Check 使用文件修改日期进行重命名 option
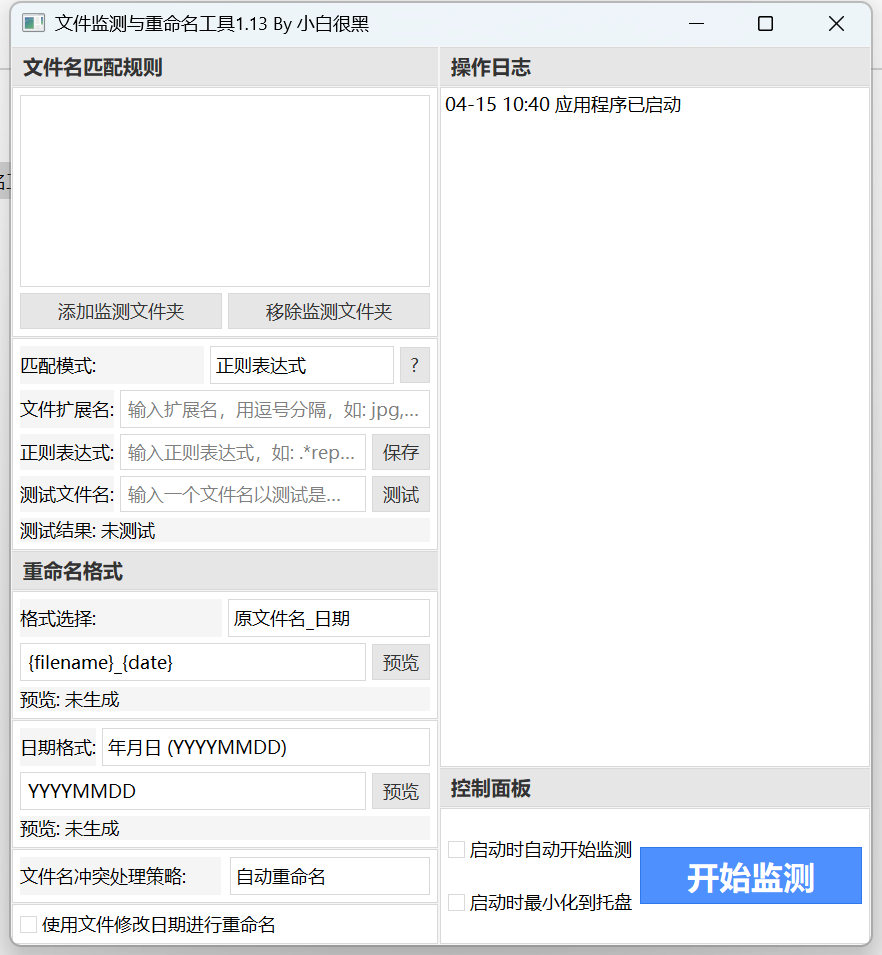 click(28, 925)
